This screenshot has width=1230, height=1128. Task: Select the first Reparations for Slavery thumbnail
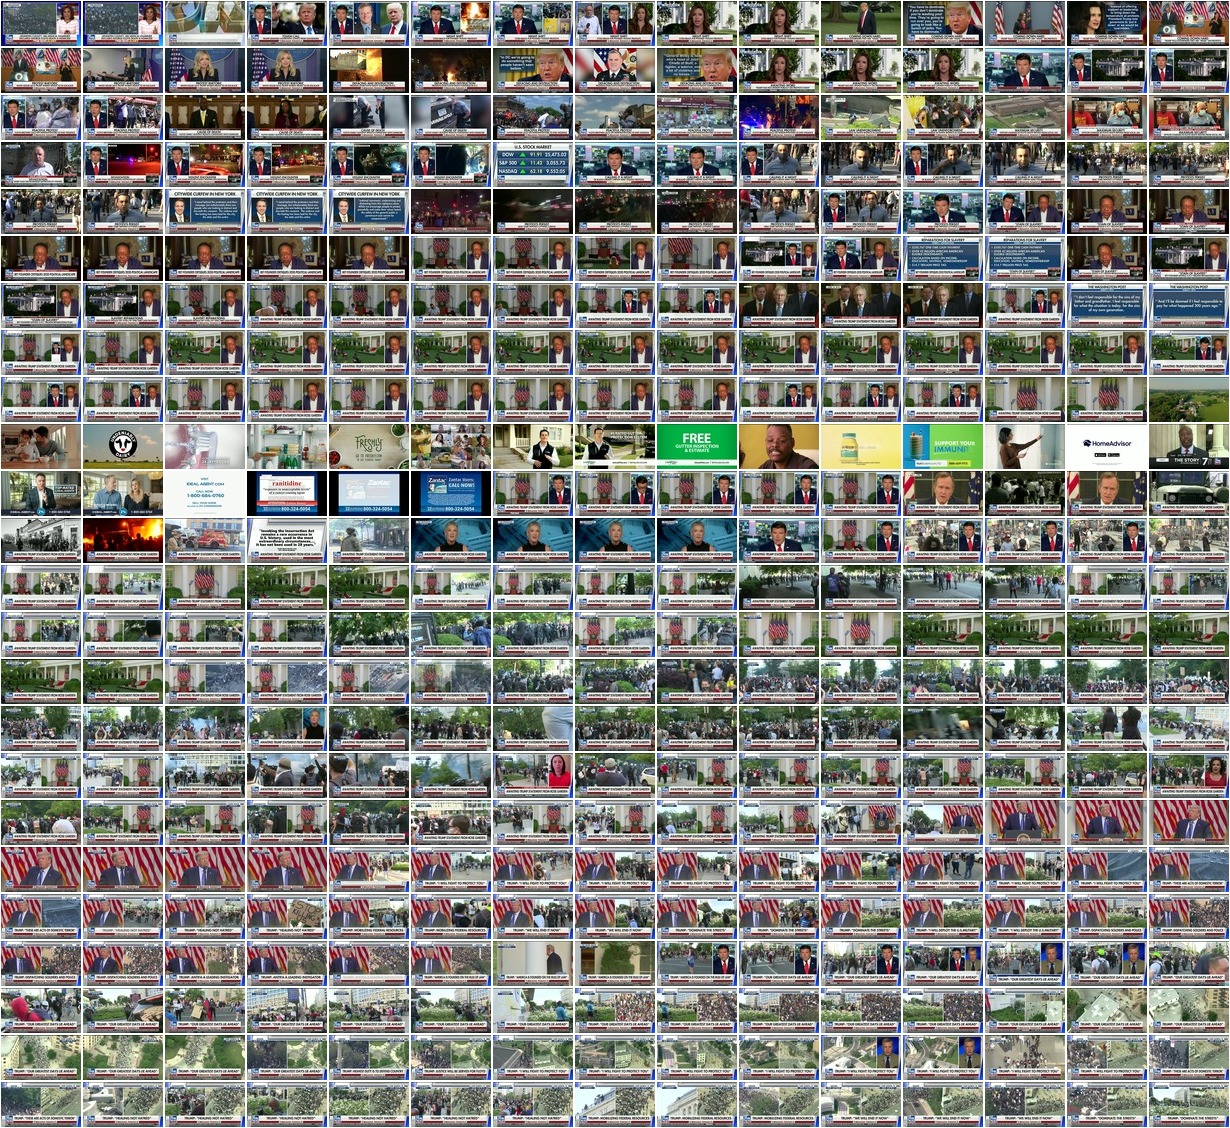(x=943, y=258)
